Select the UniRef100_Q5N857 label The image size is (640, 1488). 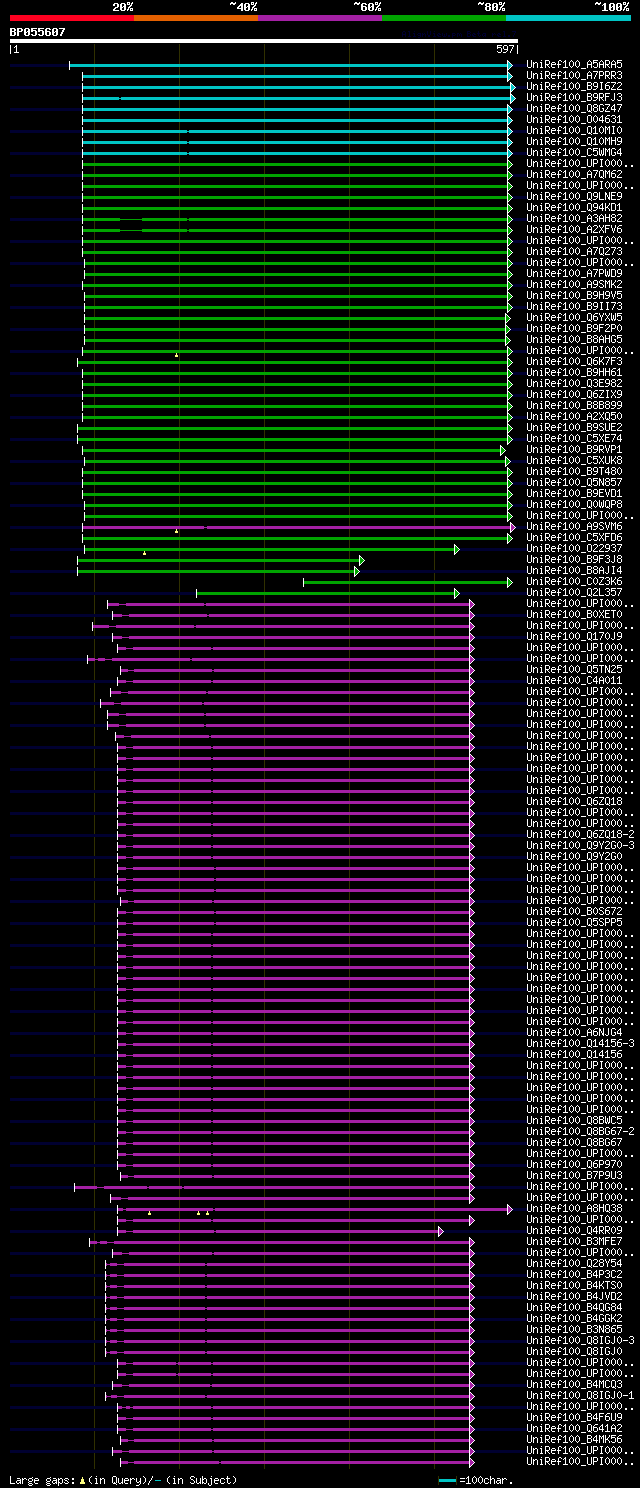[574, 482]
